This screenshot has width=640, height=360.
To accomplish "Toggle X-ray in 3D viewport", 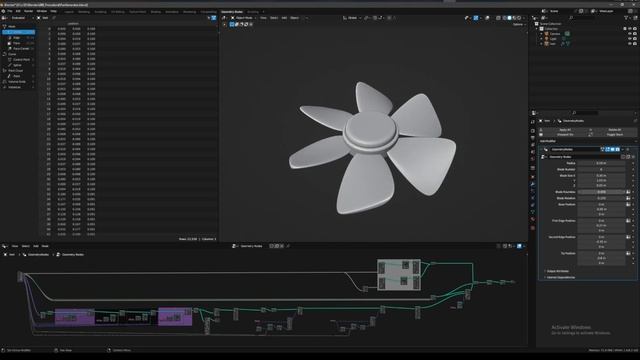I will (x=498, y=18).
